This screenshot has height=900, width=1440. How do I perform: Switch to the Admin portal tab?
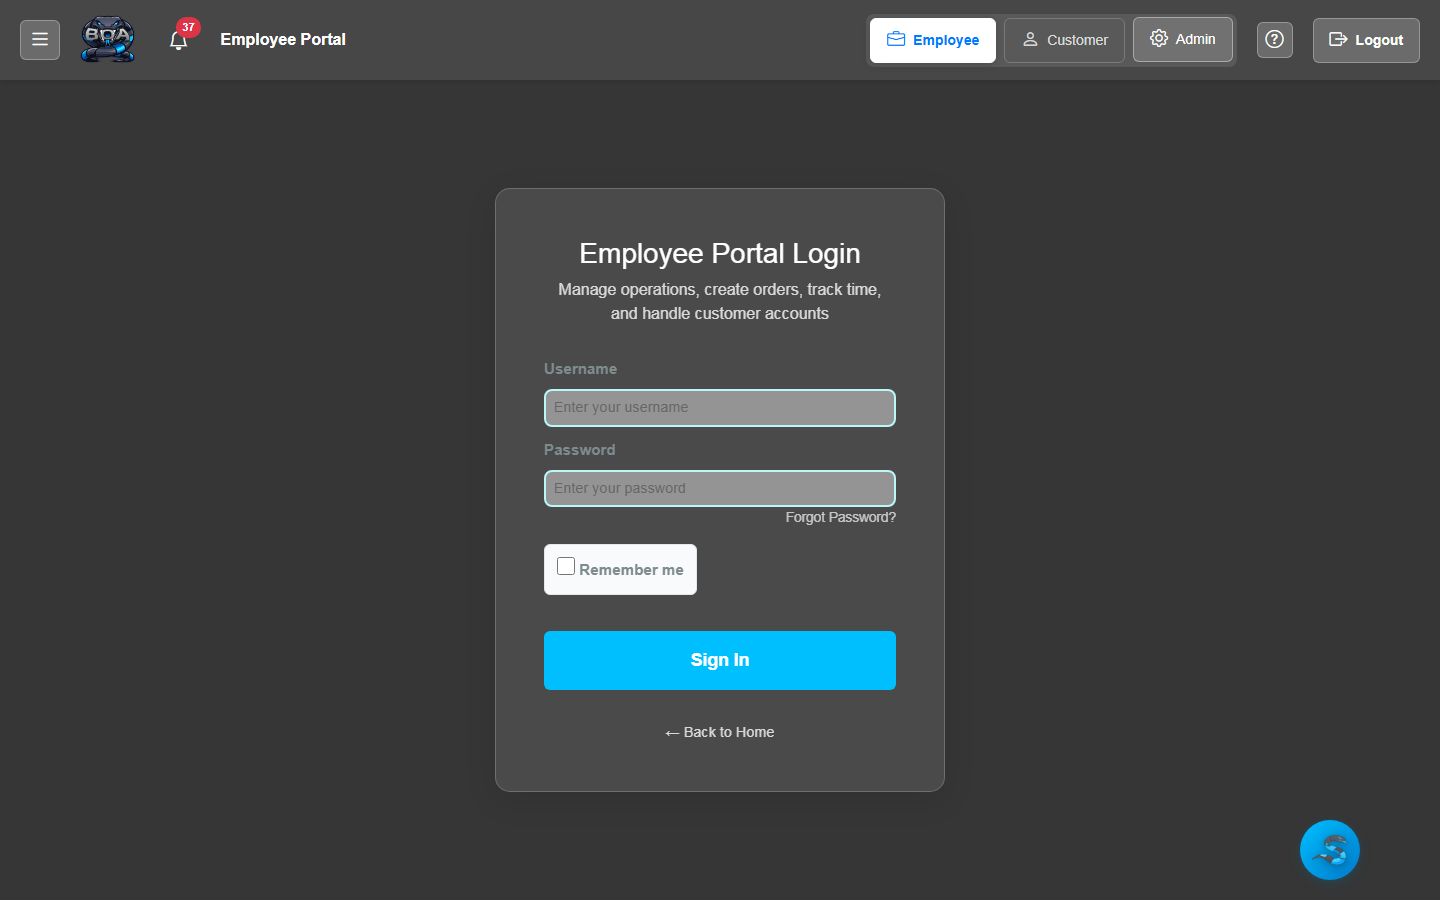coord(1183,39)
